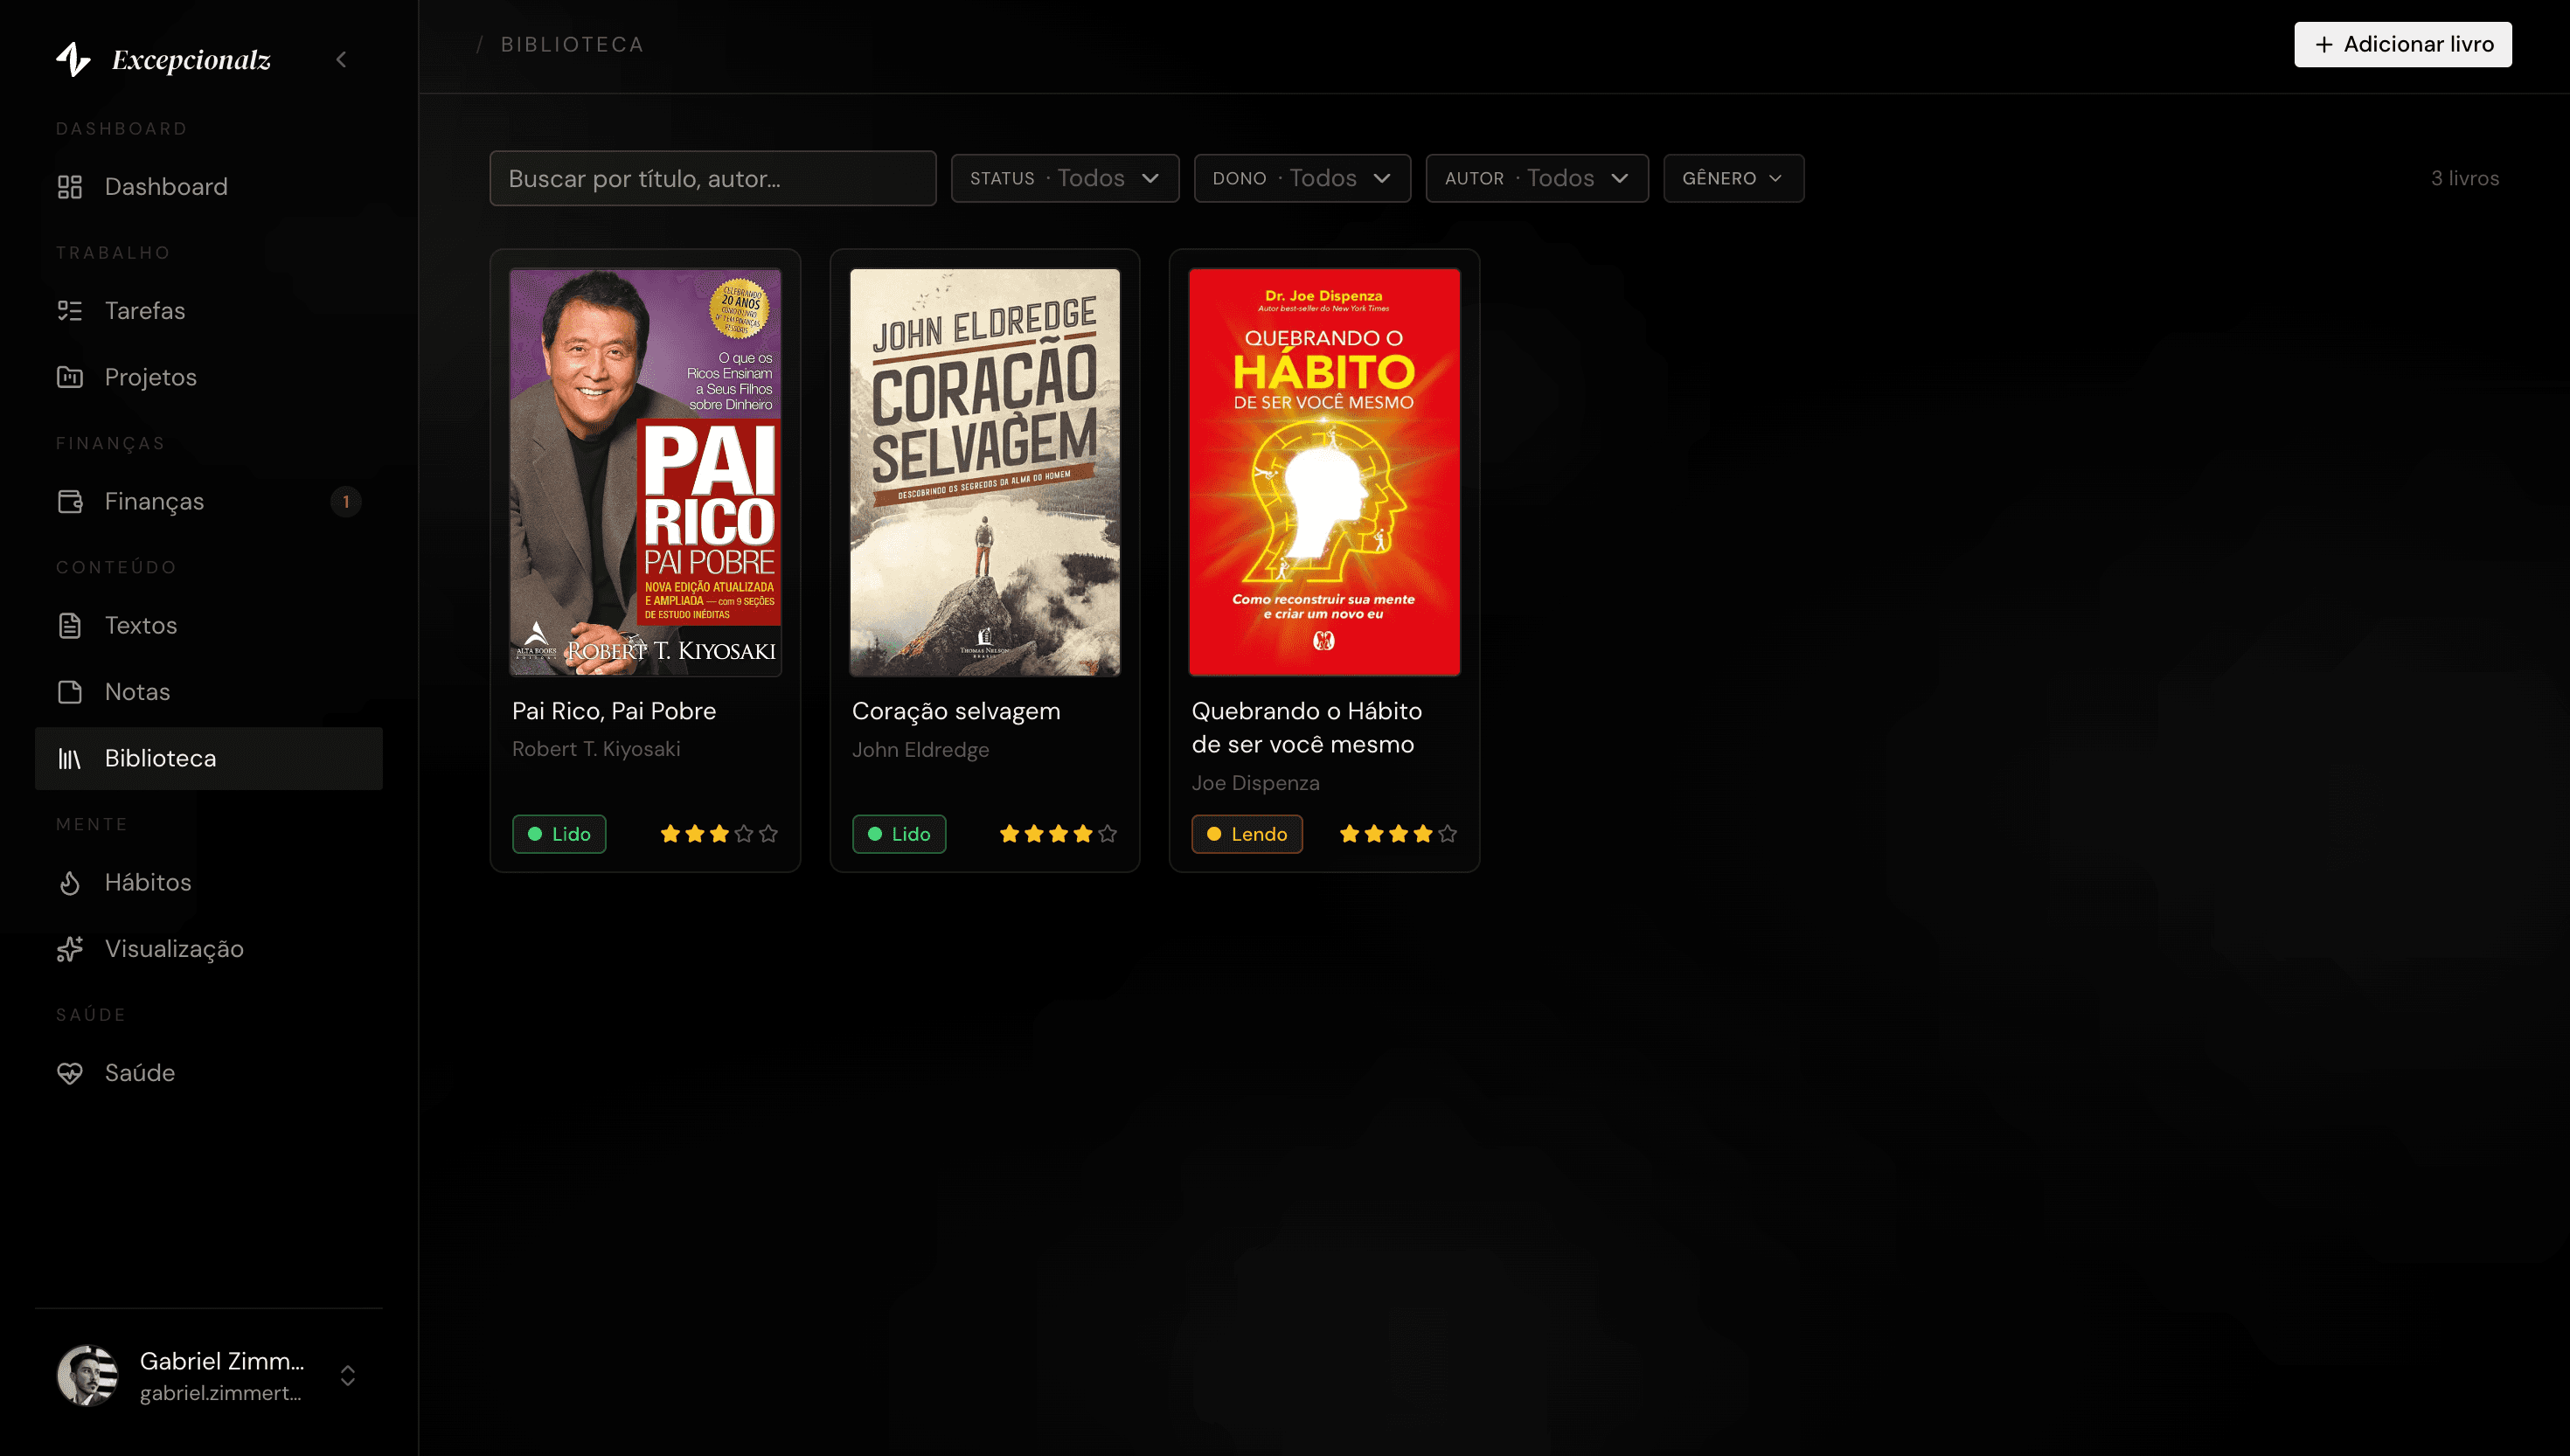Open Visualização from the sidebar
Screen dimensions: 2570x1456
[209, 949]
